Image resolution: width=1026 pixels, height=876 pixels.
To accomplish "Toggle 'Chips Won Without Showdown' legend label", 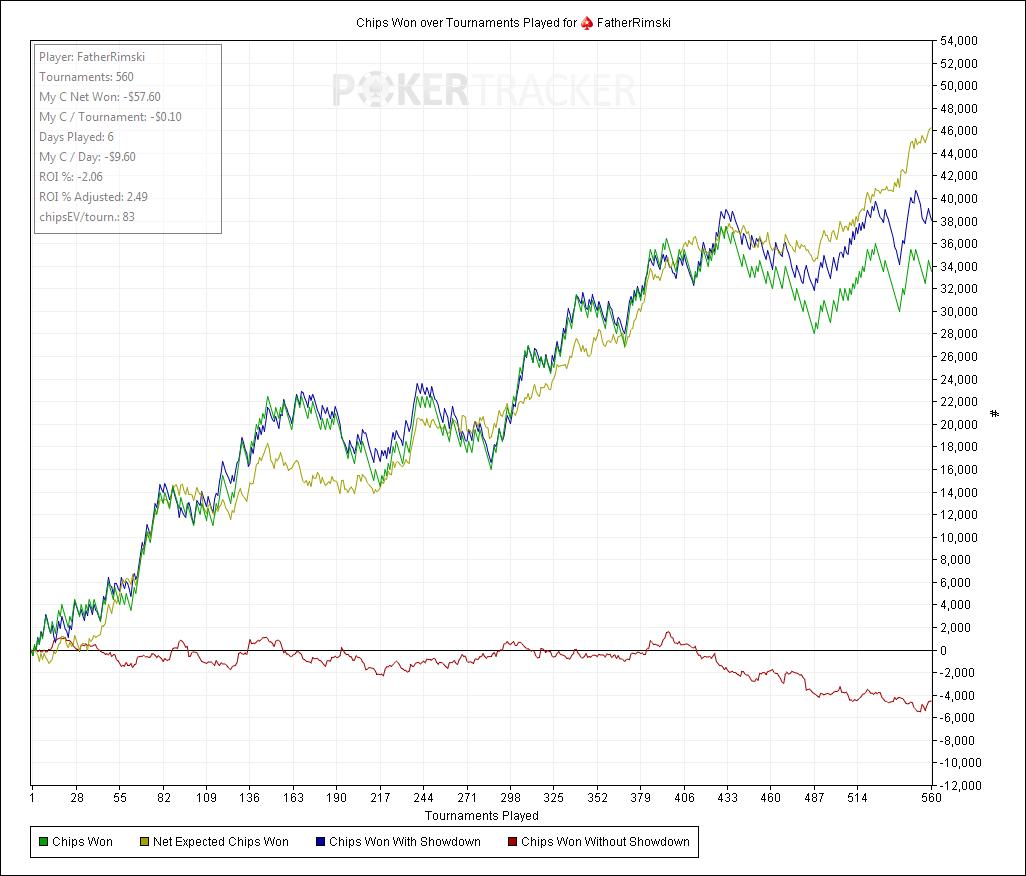I will [x=604, y=842].
